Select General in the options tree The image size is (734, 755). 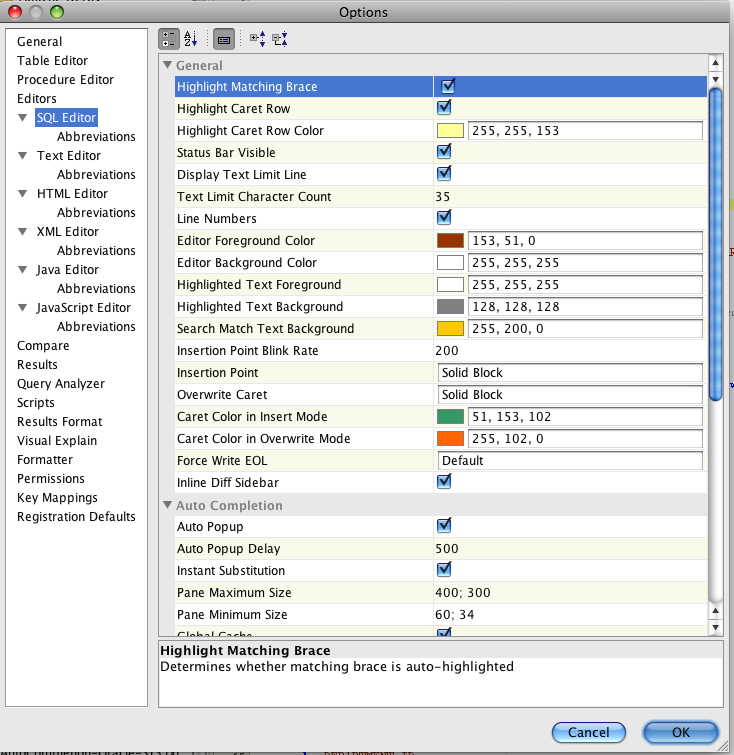[39, 41]
